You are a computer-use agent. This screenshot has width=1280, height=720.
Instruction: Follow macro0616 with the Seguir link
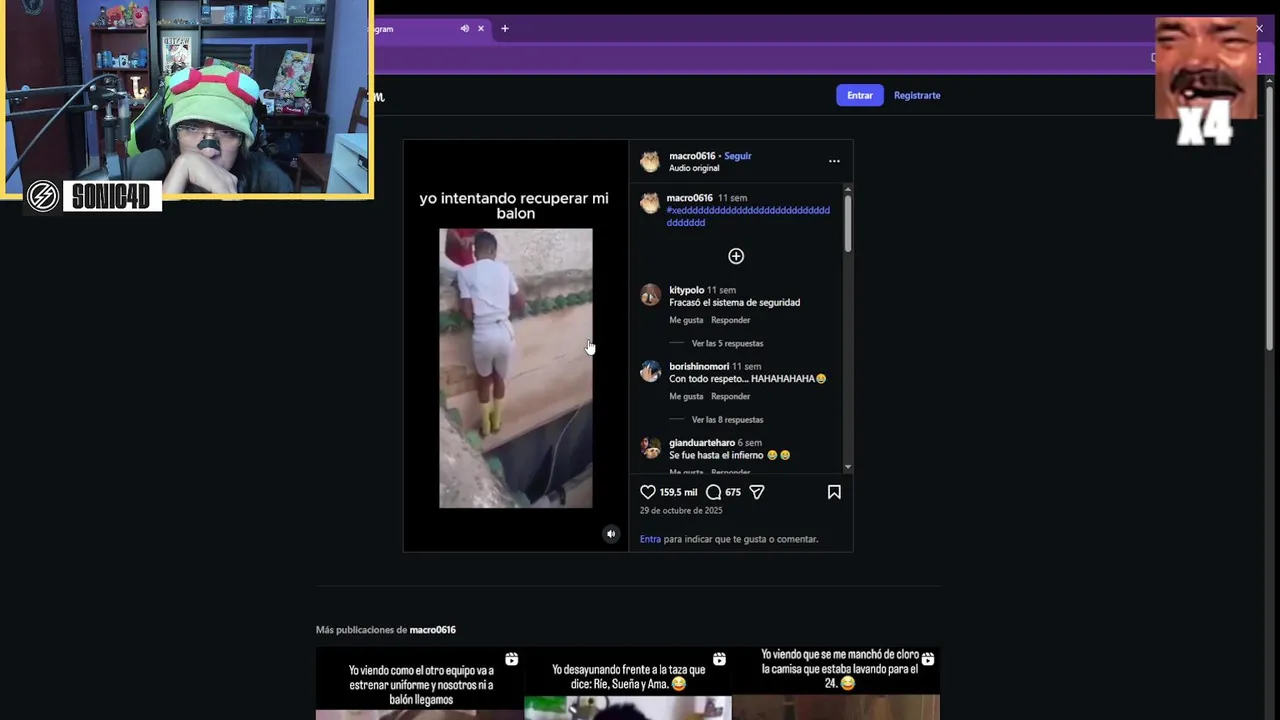tap(738, 156)
